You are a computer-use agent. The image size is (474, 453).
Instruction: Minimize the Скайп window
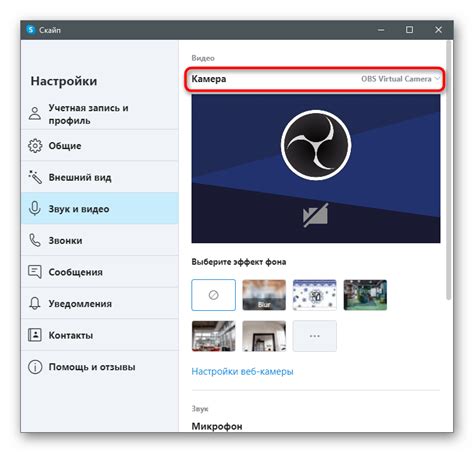click(x=381, y=30)
